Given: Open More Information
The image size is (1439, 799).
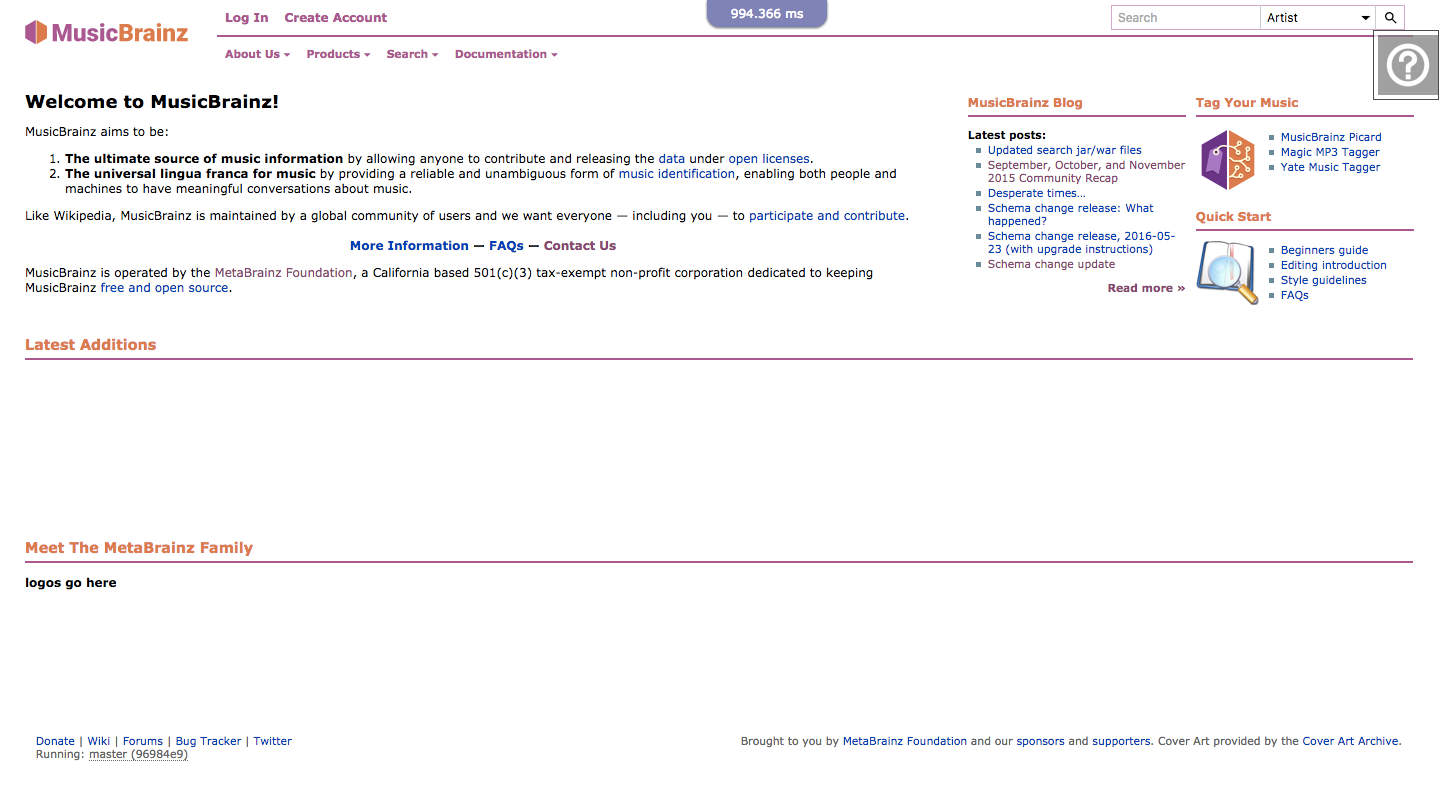Looking at the screenshot, I should pos(409,245).
